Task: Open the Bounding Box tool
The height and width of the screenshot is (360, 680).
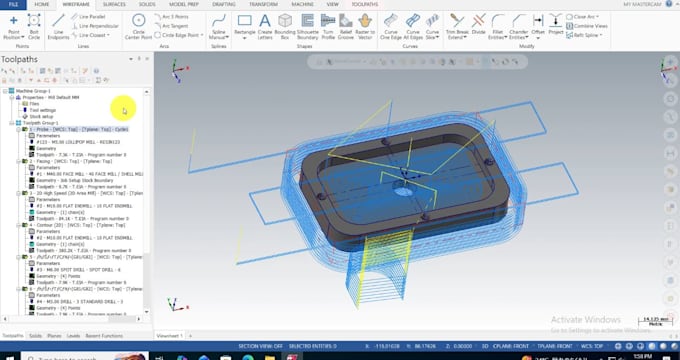Action: 284,26
